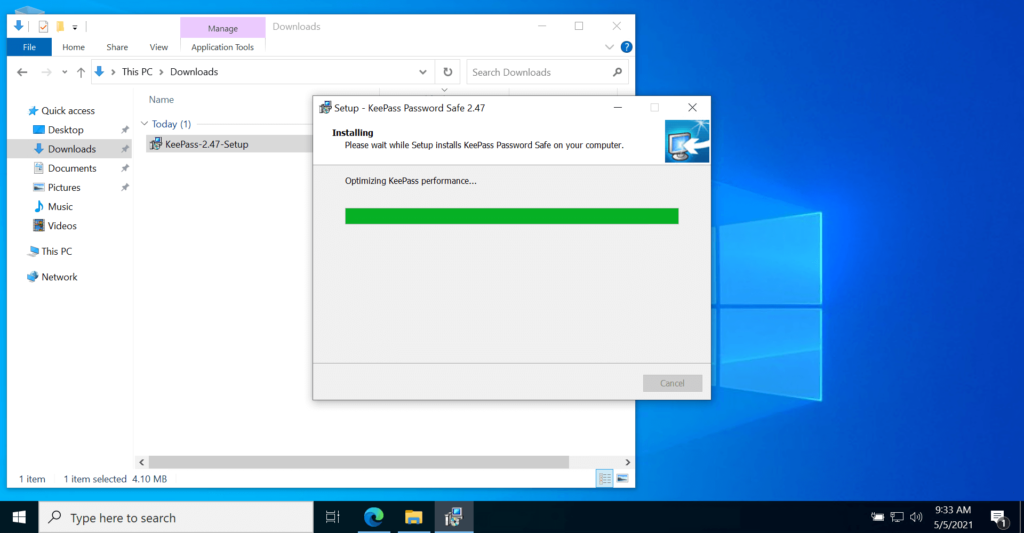This screenshot has width=1024, height=533.
Task: Minimize the KeePass Setup window
Action: pos(618,108)
